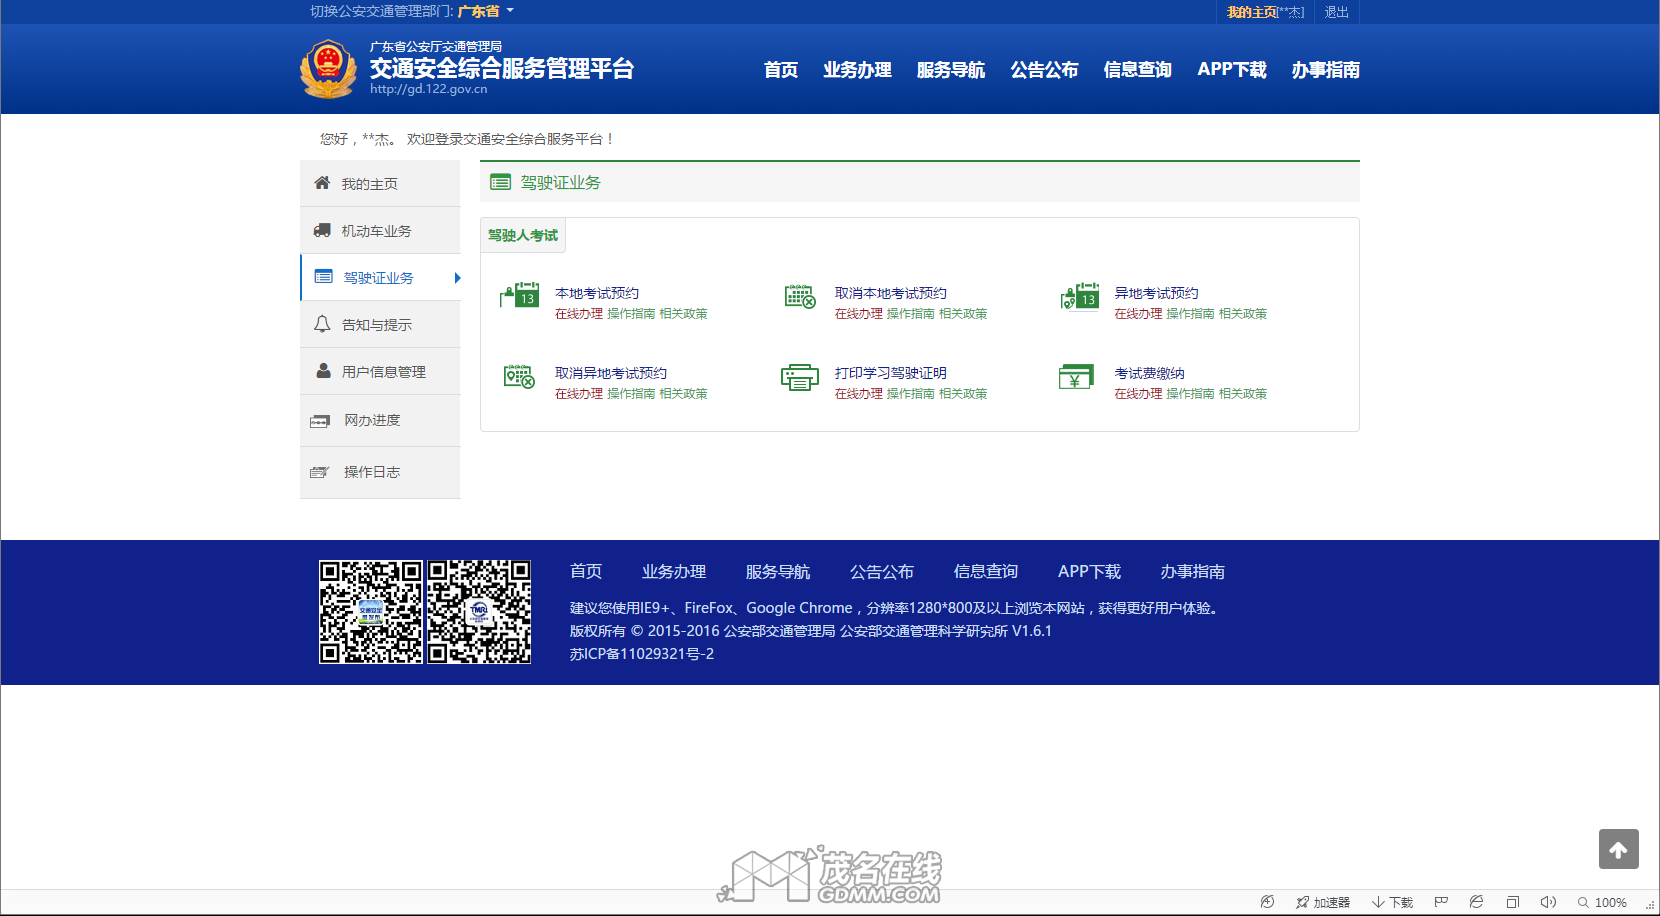Select the 驾驶人考试 tab
This screenshot has height=916, width=1660.
pyautogui.click(x=523, y=235)
